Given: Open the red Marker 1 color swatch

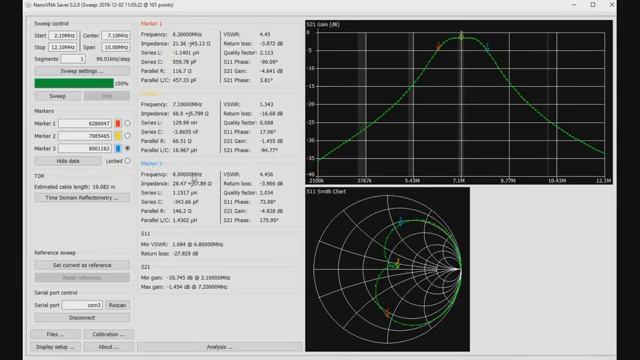Looking at the screenshot, I should 118,123.
